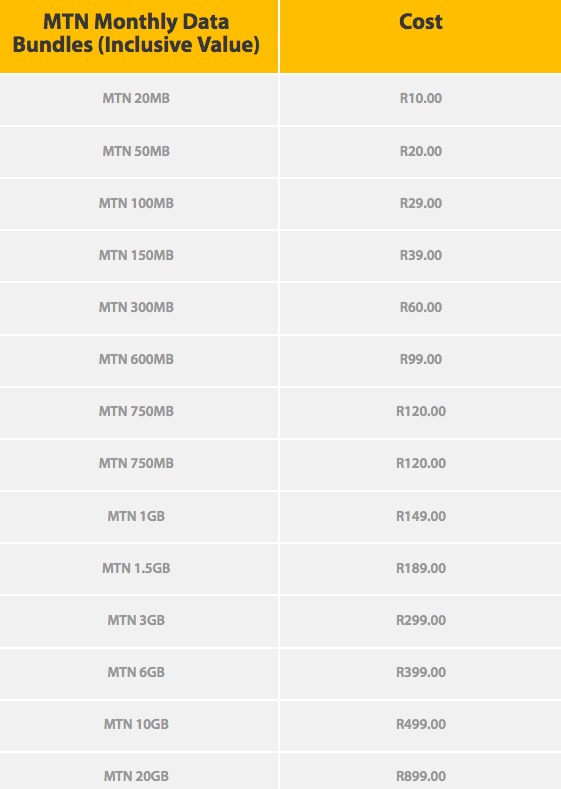Select the R299.00 price cell
561x789 pixels.
[421, 620]
